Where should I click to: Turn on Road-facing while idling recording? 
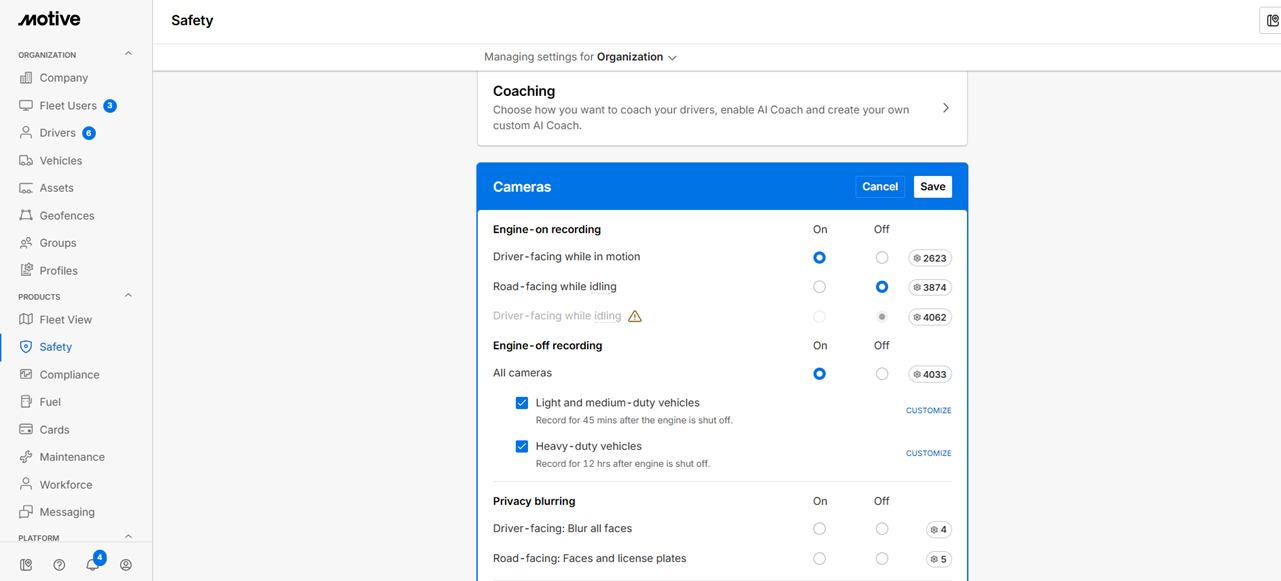click(x=819, y=287)
